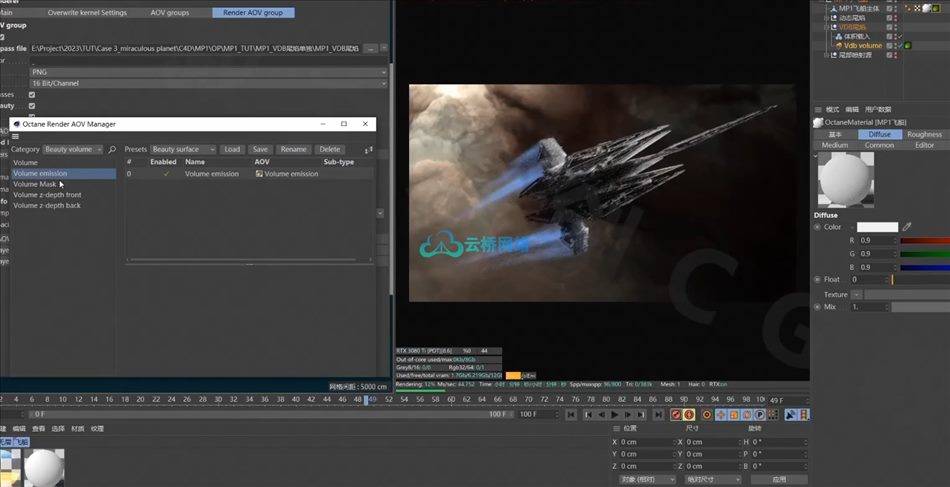Toggle the Enabled checkmark for Volume emission row
Viewport: 950px width, 487px height.
tap(167, 174)
